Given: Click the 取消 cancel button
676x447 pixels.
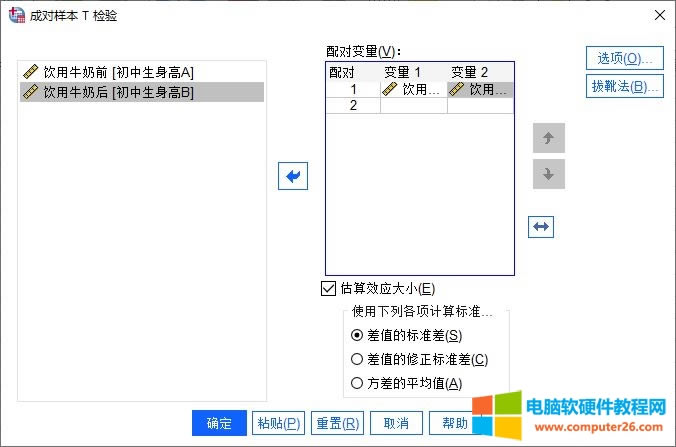Looking at the screenshot, I should point(396,423).
